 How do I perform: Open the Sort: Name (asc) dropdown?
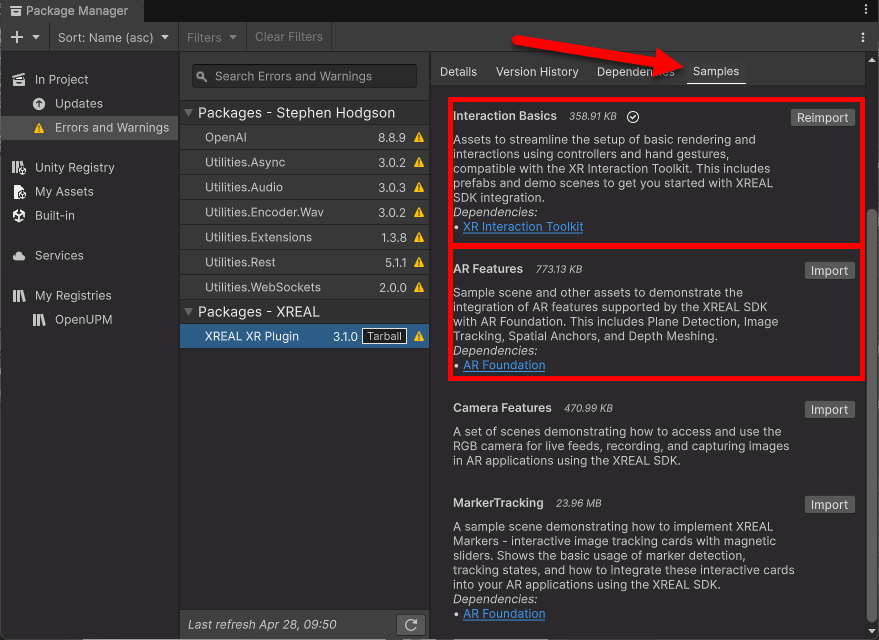click(x=113, y=38)
